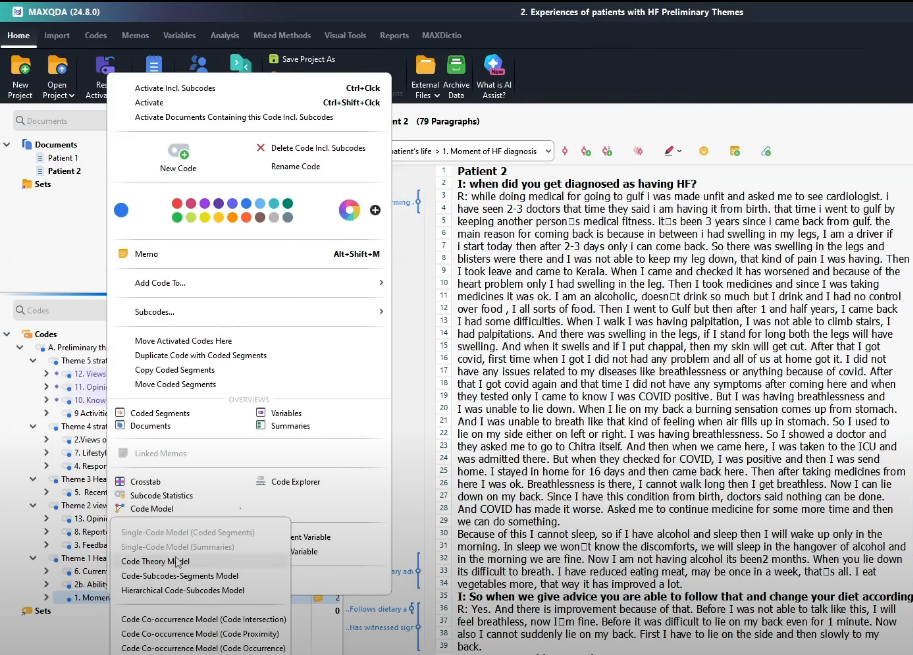Click the Memo menu entry

[x=249, y=254]
